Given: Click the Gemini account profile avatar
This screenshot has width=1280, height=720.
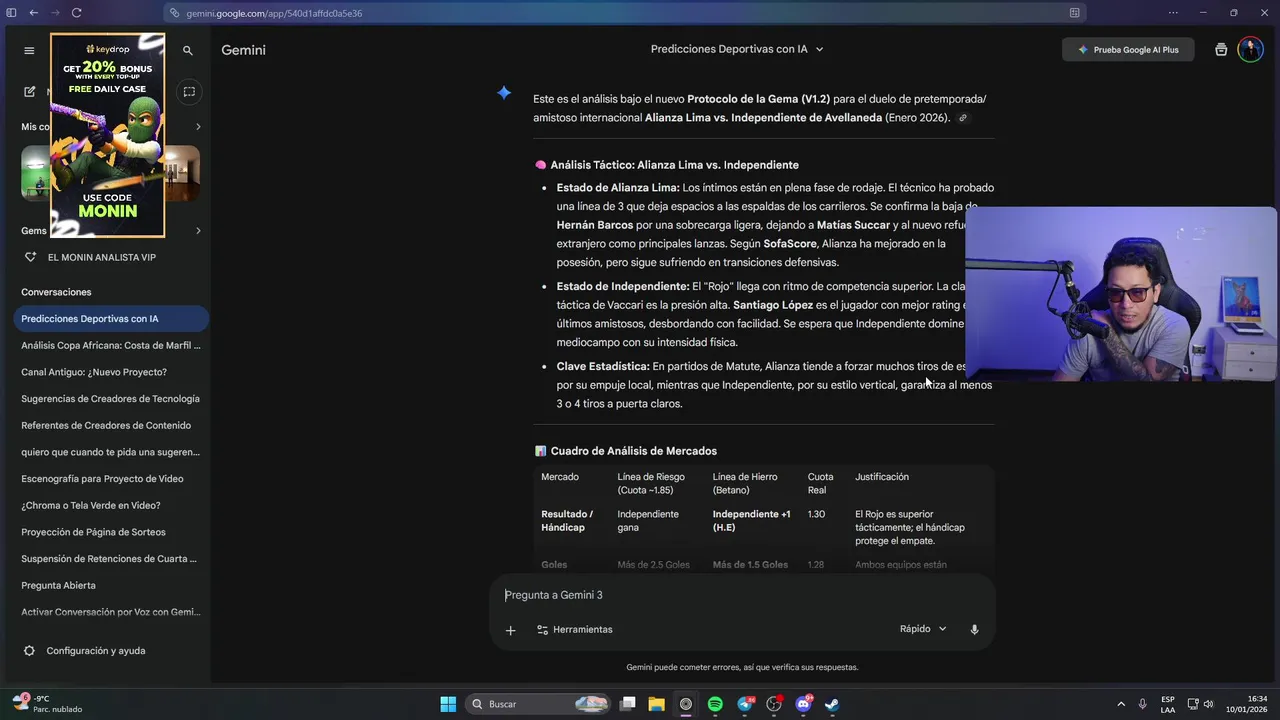Looking at the screenshot, I should click(x=1250, y=50).
